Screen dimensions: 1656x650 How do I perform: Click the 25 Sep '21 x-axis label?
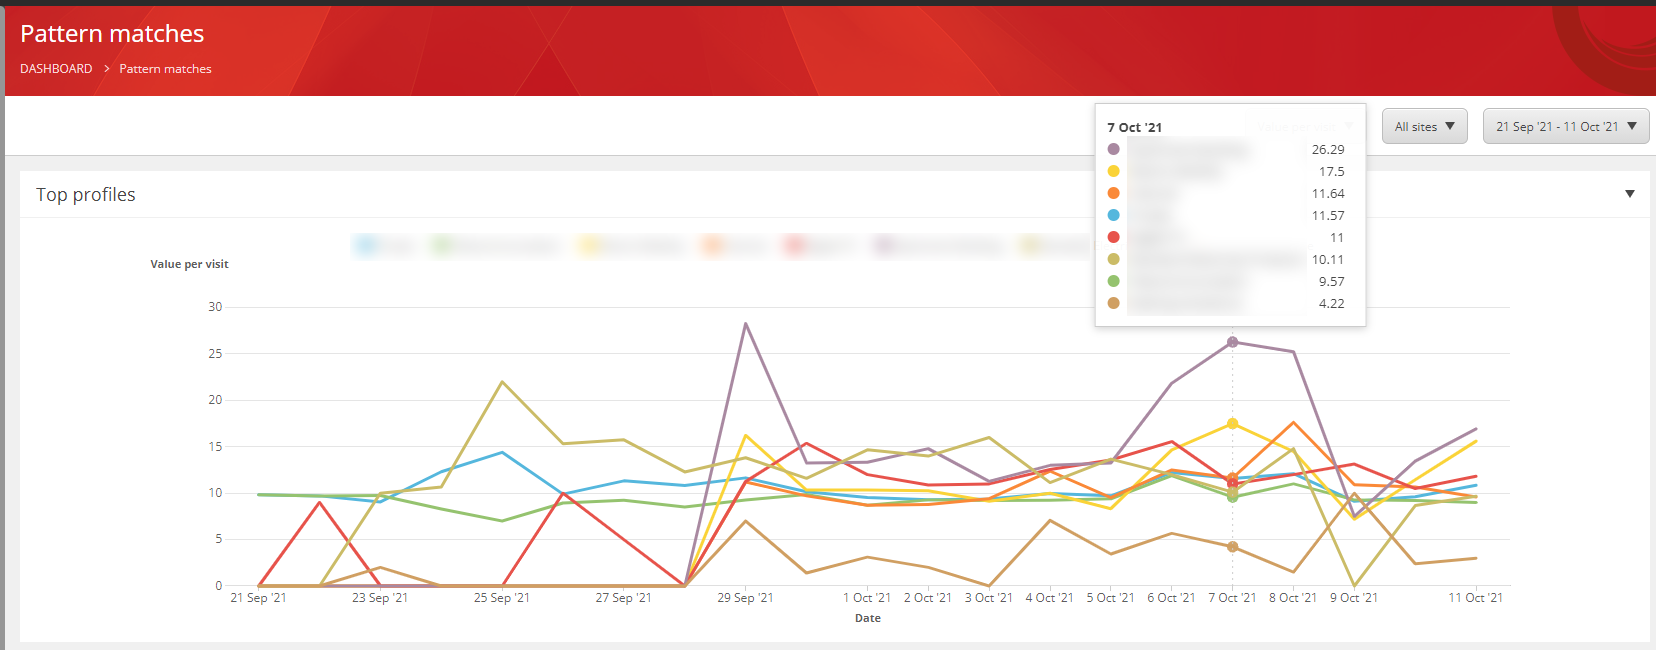click(x=502, y=597)
